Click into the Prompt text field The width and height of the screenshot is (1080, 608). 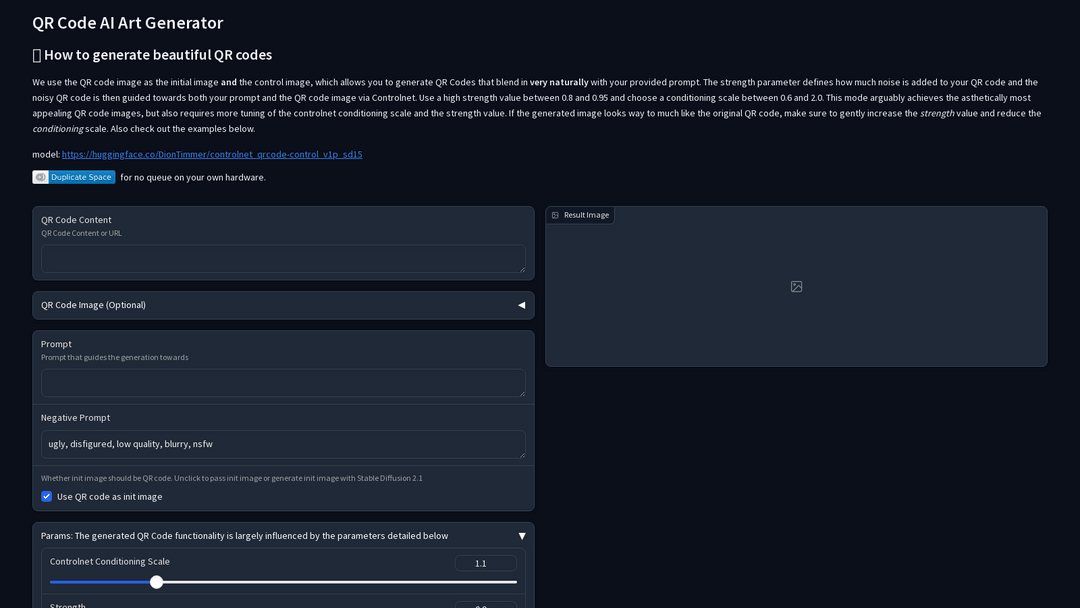tap(282, 382)
